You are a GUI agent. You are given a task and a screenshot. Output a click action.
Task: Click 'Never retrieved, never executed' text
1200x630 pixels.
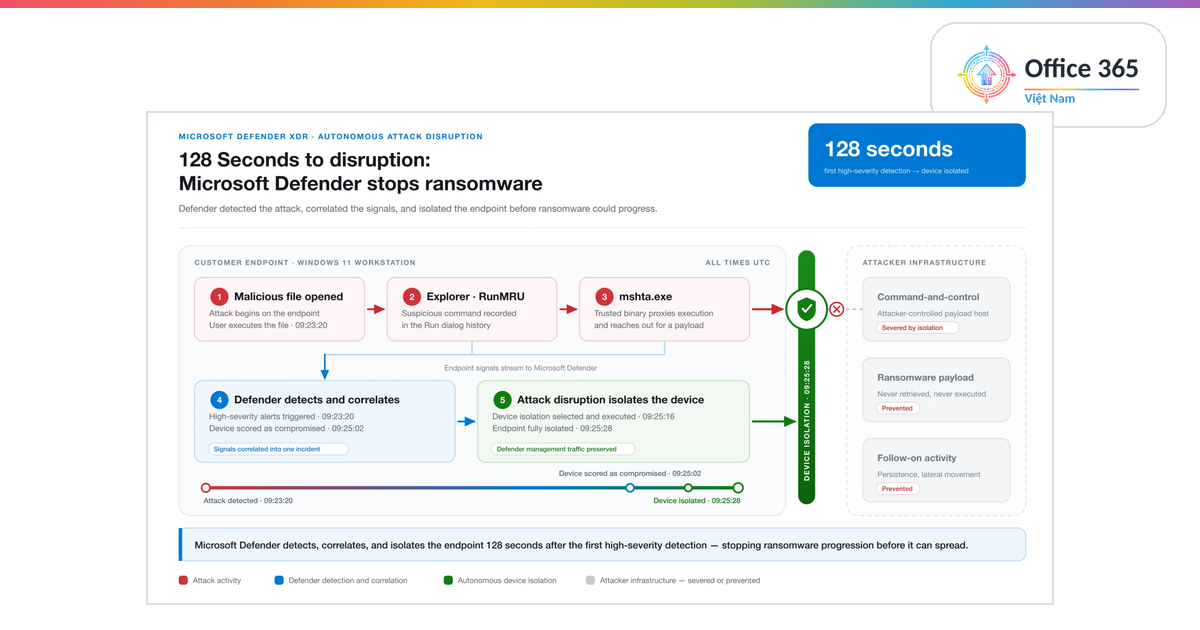point(931,394)
